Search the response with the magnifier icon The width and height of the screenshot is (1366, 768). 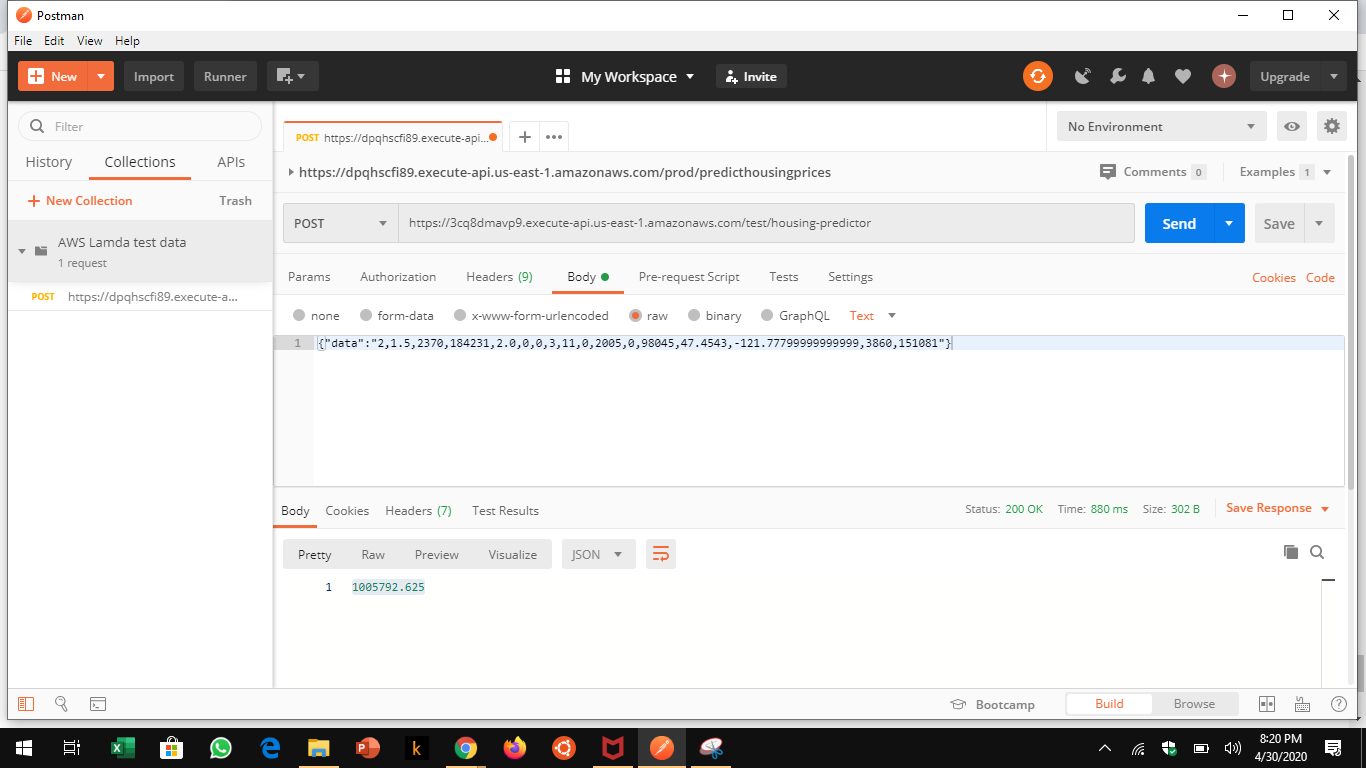tap(1317, 551)
